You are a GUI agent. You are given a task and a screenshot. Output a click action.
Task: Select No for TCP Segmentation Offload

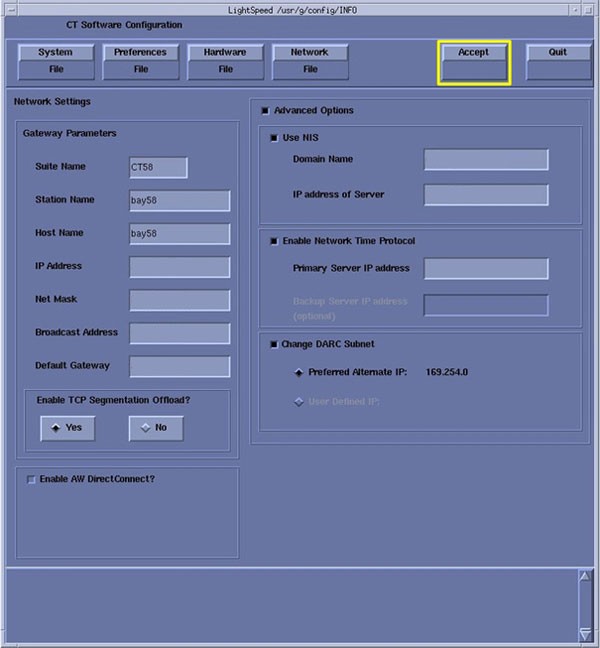pyautogui.click(x=155, y=427)
